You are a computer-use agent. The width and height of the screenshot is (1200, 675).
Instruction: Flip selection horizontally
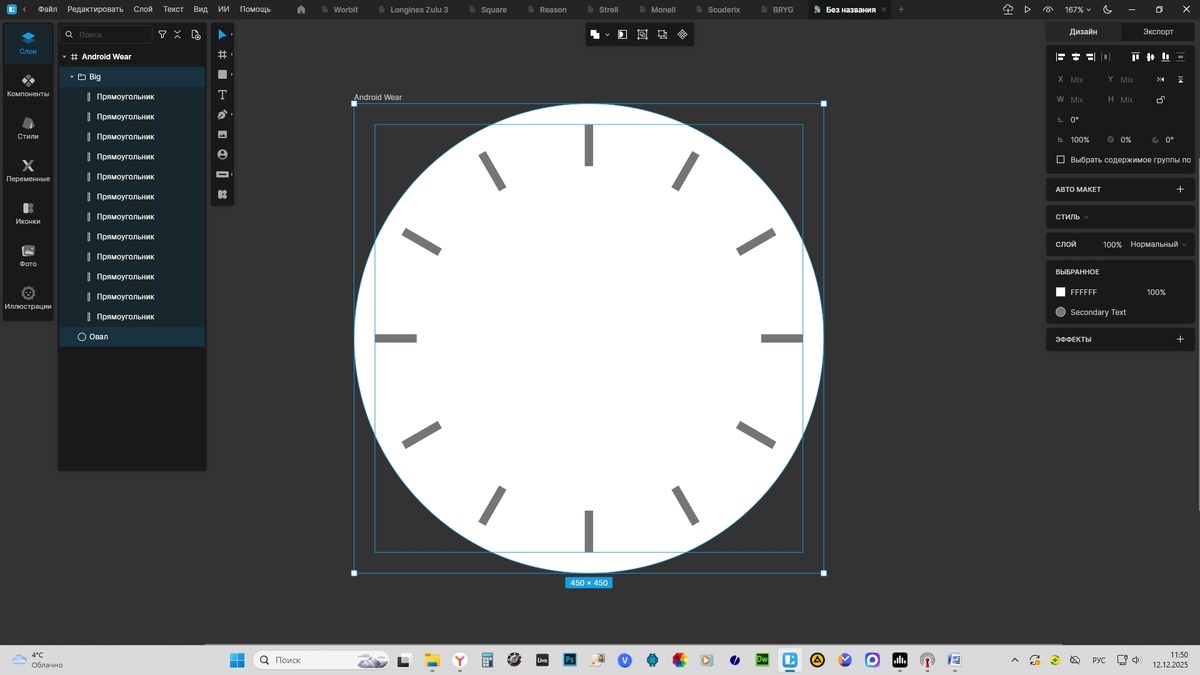pyautogui.click(x=1160, y=79)
